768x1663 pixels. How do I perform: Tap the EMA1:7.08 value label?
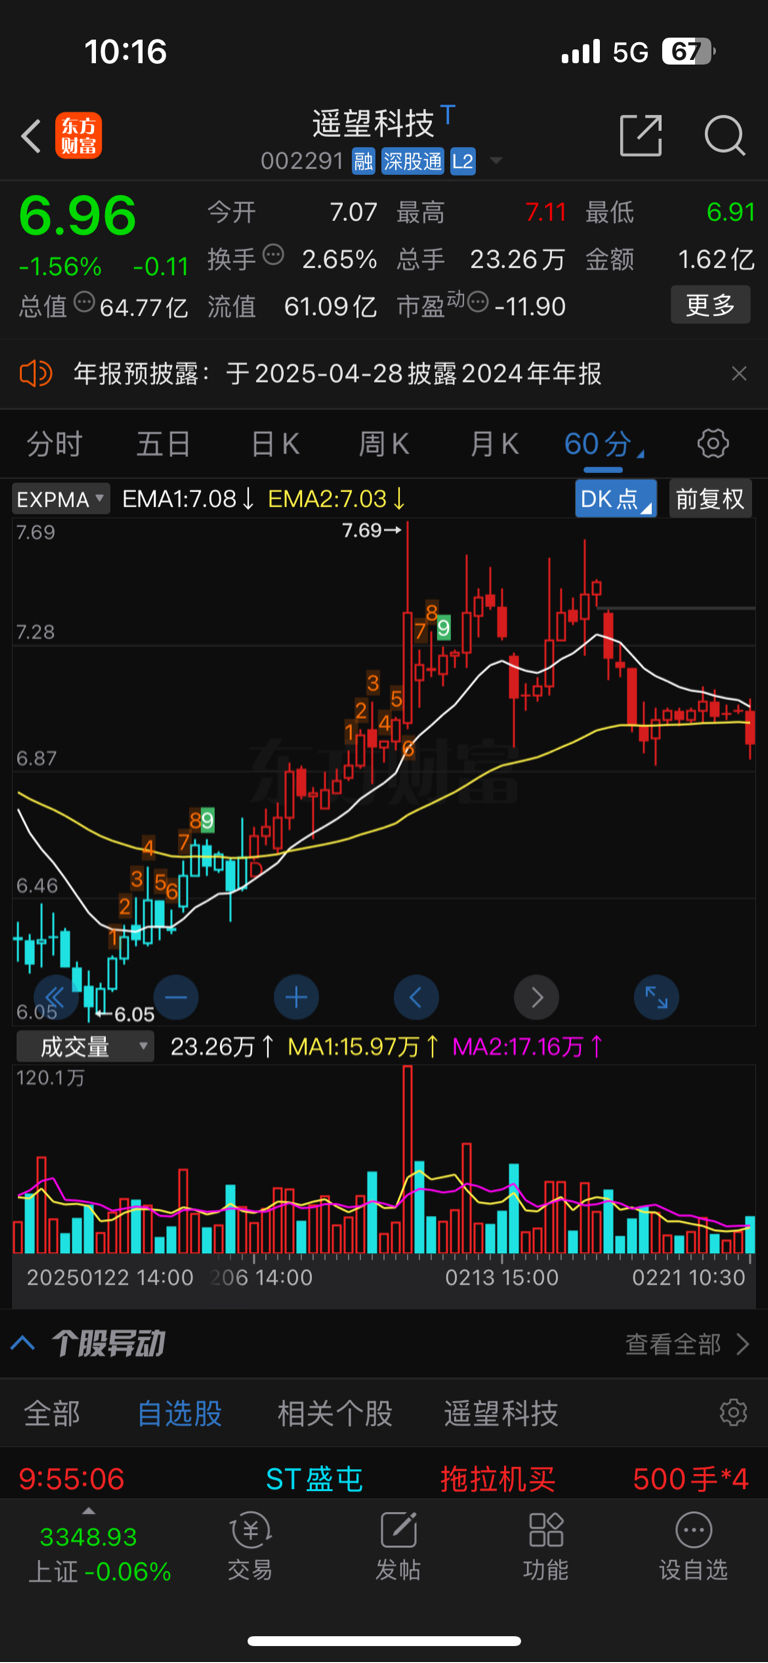pyautogui.click(x=188, y=499)
